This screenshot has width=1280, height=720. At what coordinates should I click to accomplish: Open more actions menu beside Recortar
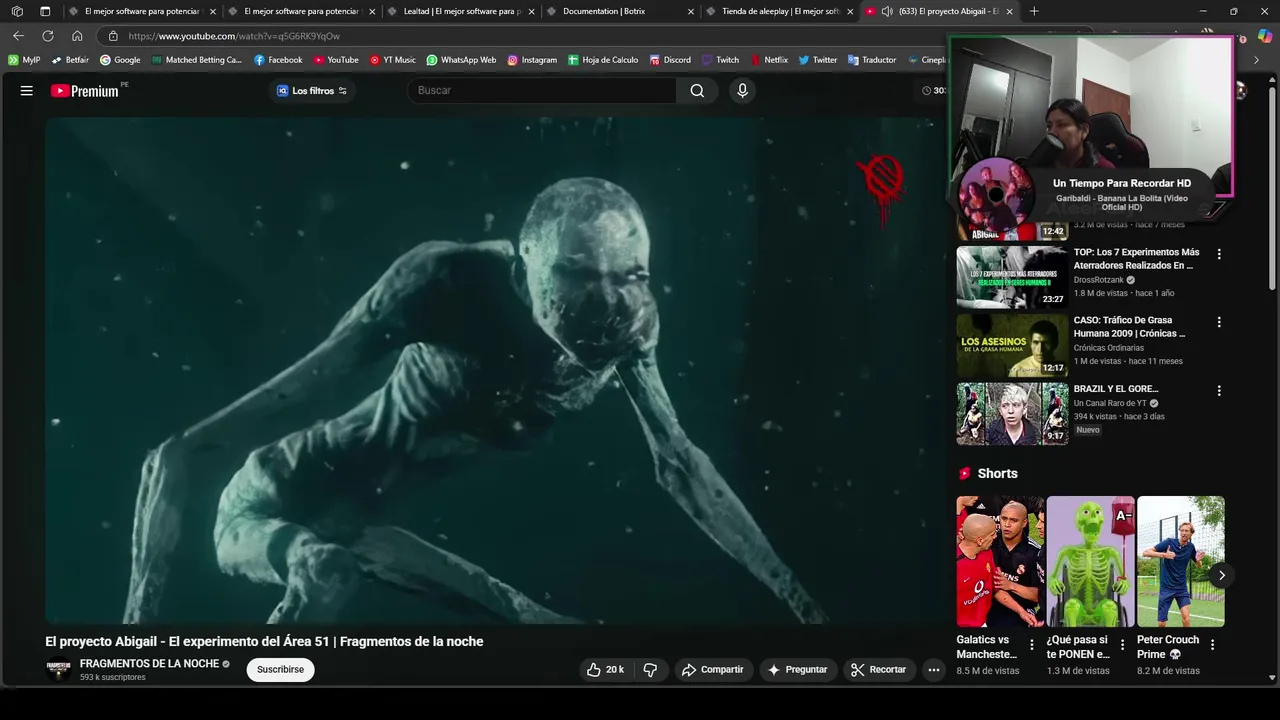tap(934, 670)
